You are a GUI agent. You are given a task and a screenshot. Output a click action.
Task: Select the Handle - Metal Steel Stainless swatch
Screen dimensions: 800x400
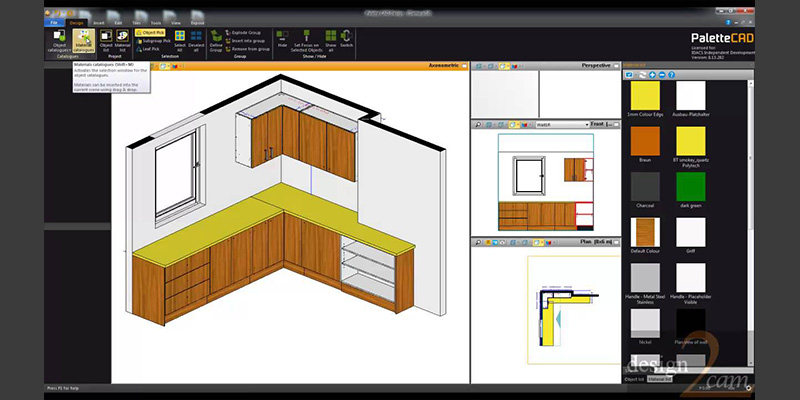click(x=645, y=278)
